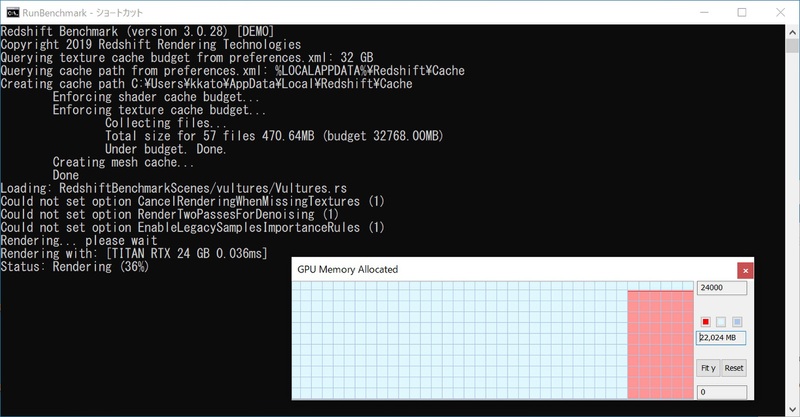Select the red color swatch
The width and height of the screenshot is (800, 417).
706,322
